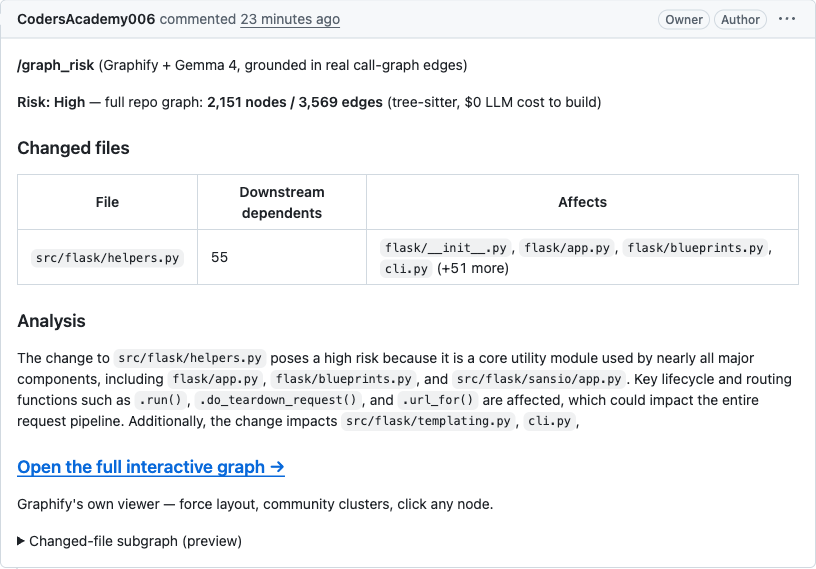
Task: Select the .url_for() code snippet
Action: 438,400
